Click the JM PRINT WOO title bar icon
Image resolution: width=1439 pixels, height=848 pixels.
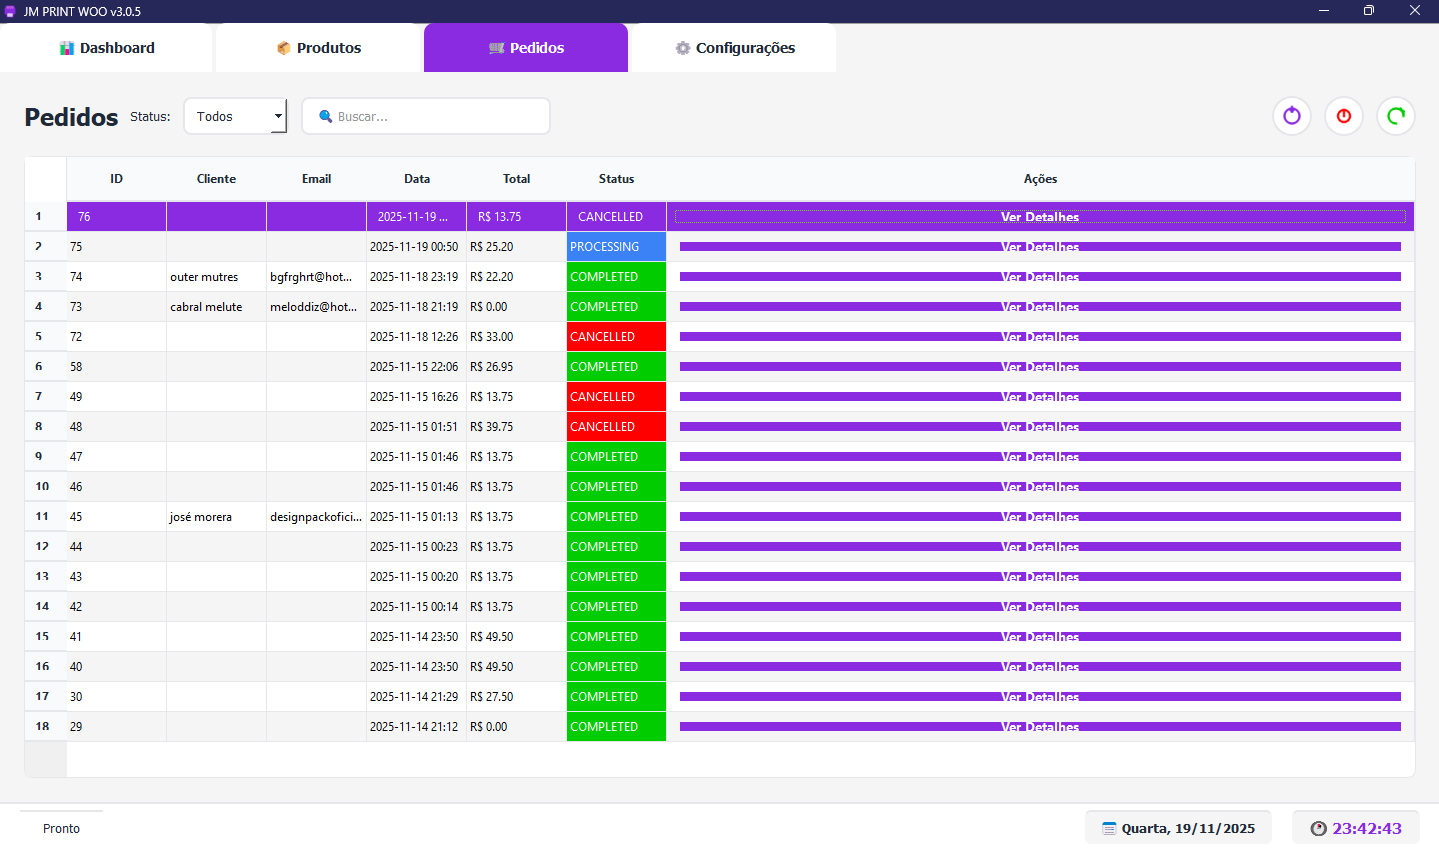pyautogui.click(x=11, y=11)
